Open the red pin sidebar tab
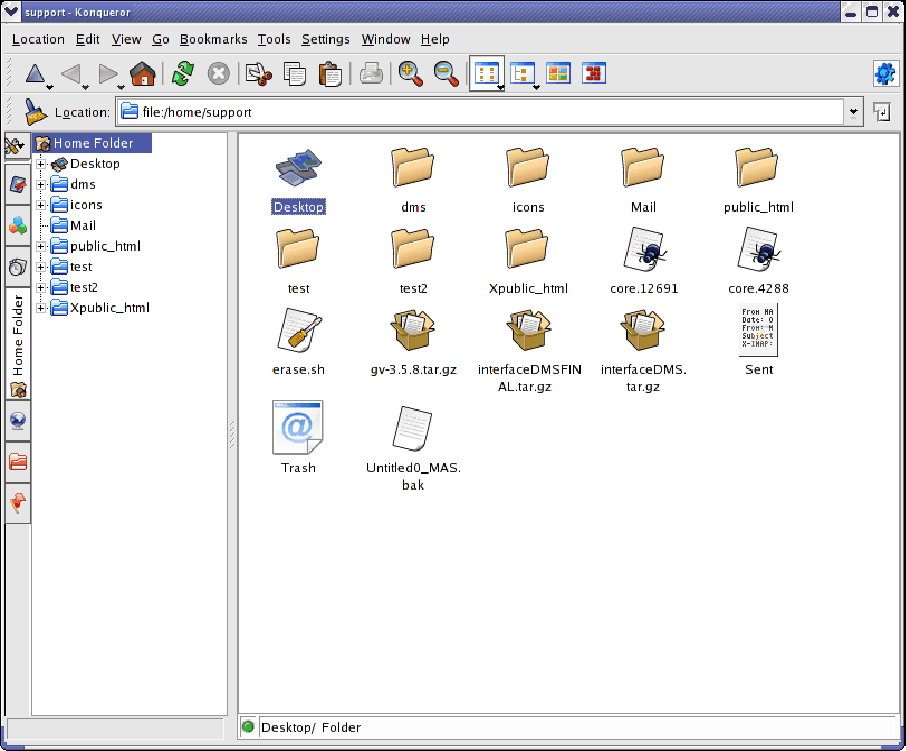Screen dimensions: 906x751 click(18, 503)
